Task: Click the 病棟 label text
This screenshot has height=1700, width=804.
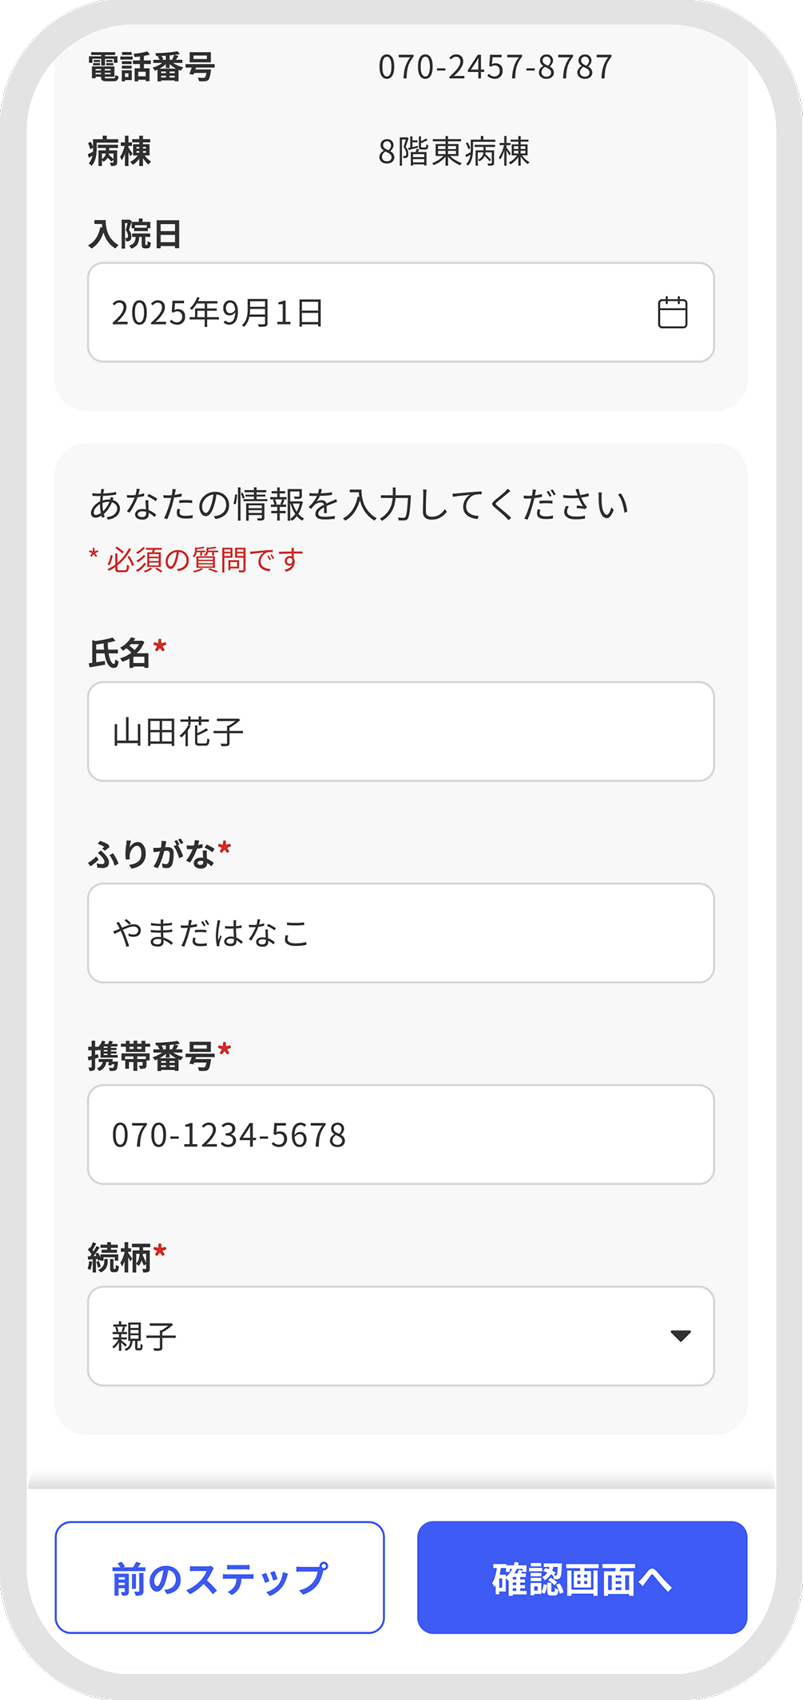Action: 119,152
